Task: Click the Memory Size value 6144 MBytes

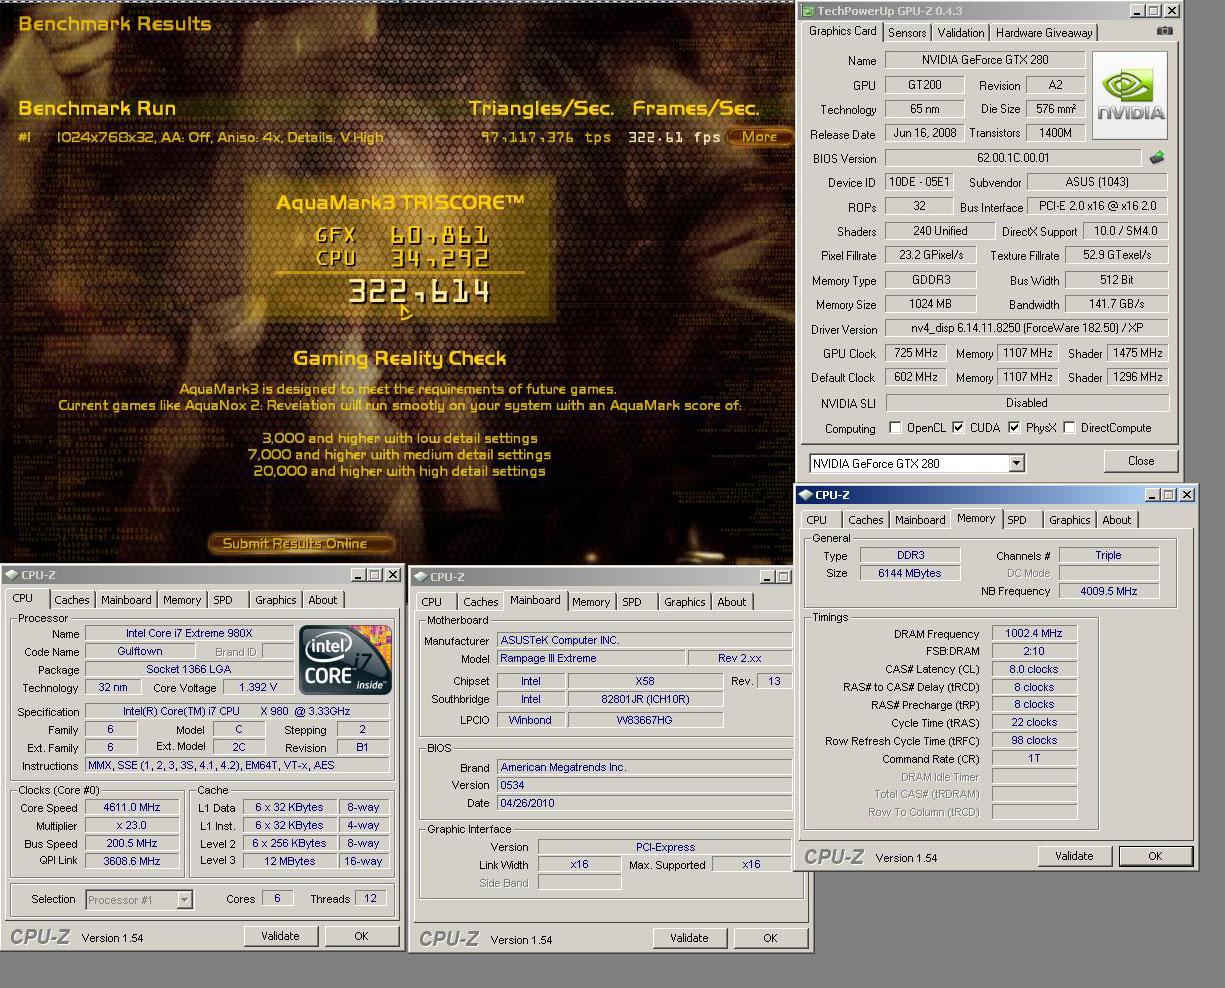Action: pyautogui.click(x=910, y=573)
